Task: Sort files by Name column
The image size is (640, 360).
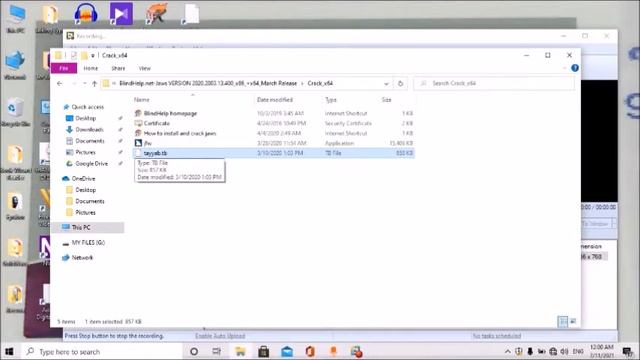Action: click(142, 100)
